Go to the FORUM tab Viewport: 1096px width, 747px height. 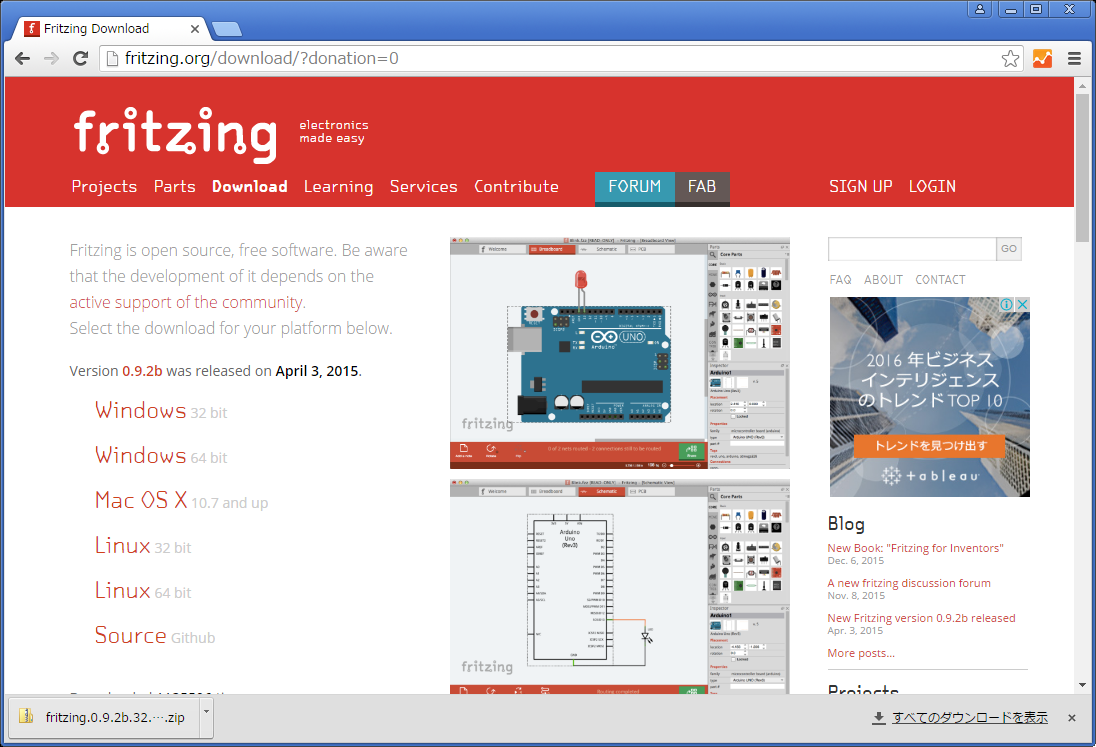(635, 187)
